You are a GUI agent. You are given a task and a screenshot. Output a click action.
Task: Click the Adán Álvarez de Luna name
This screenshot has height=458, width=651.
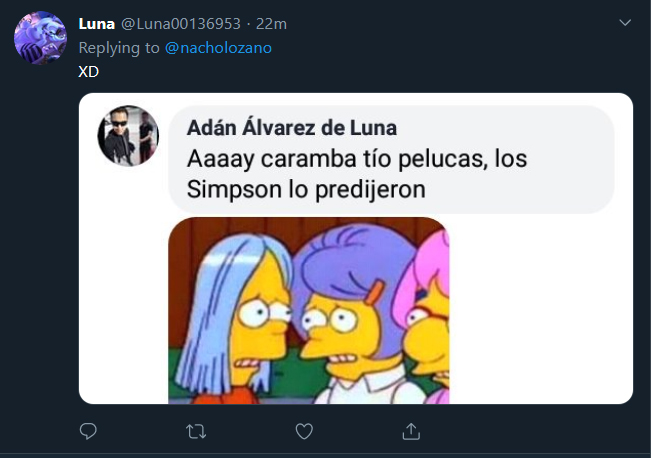click(x=292, y=127)
